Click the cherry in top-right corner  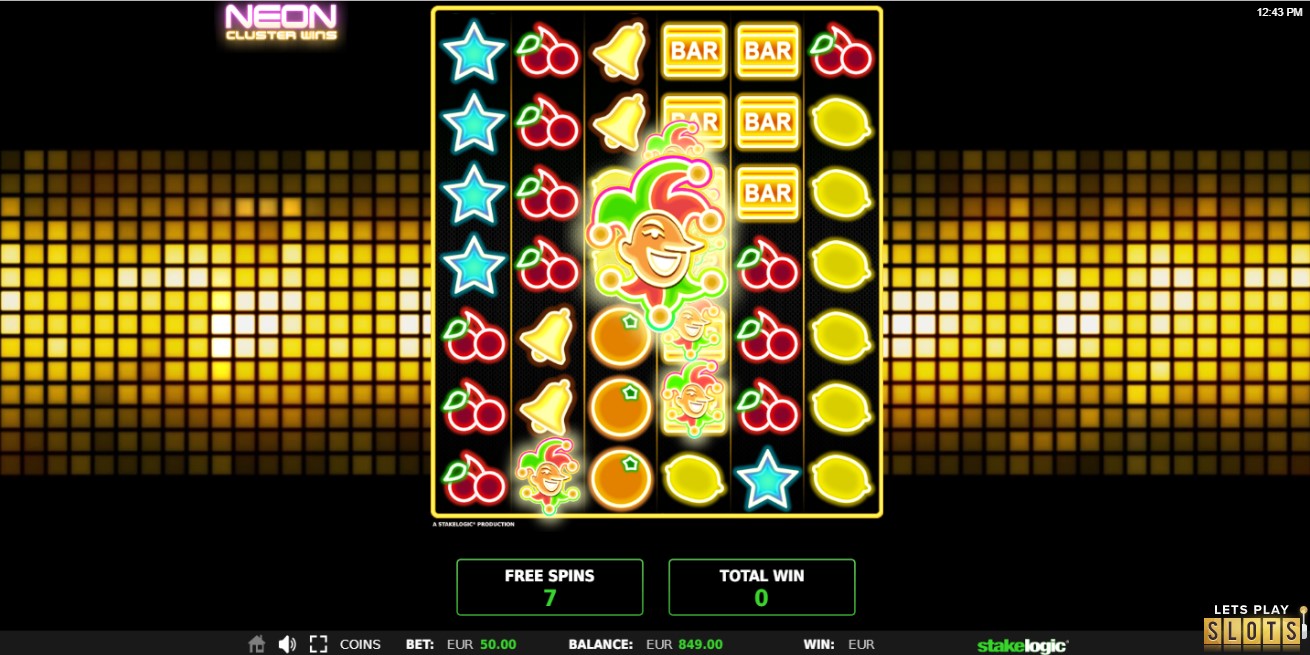click(840, 50)
